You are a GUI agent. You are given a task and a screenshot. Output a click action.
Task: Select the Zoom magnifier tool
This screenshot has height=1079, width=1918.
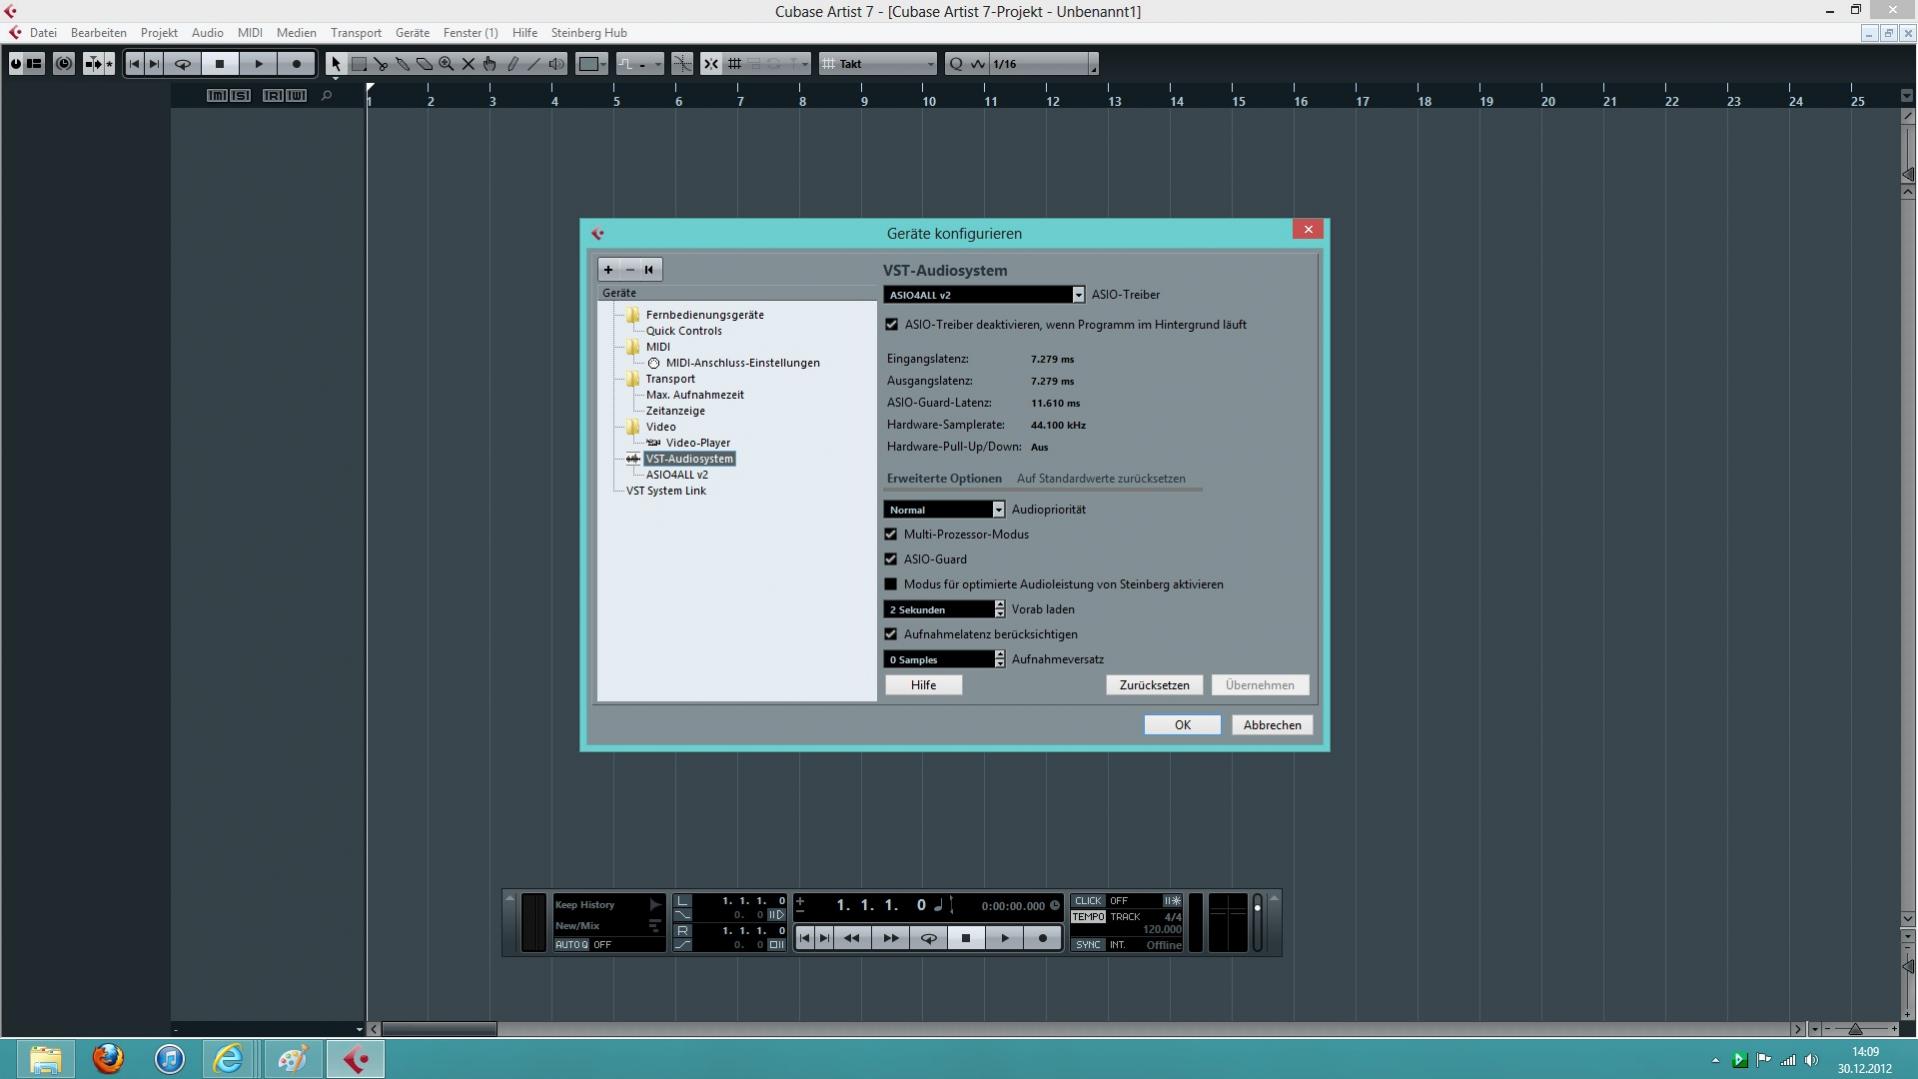(x=446, y=64)
